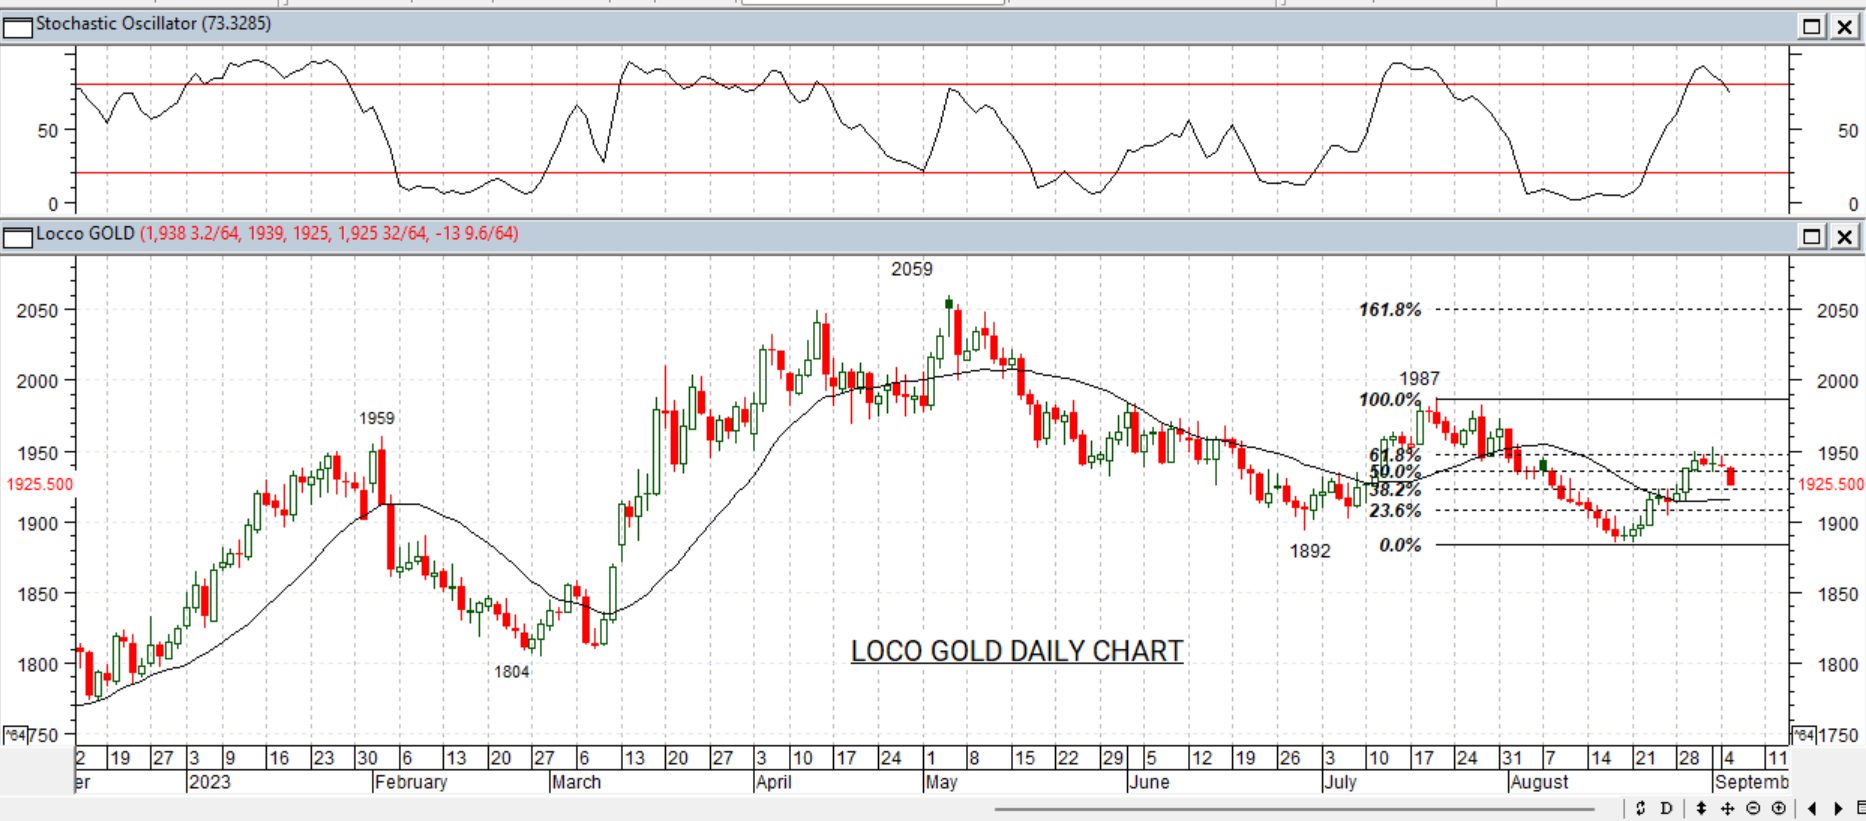Open the Stochastic Oscillator pane menu icon
Screen dimensions: 1866x821
click(x=18, y=26)
